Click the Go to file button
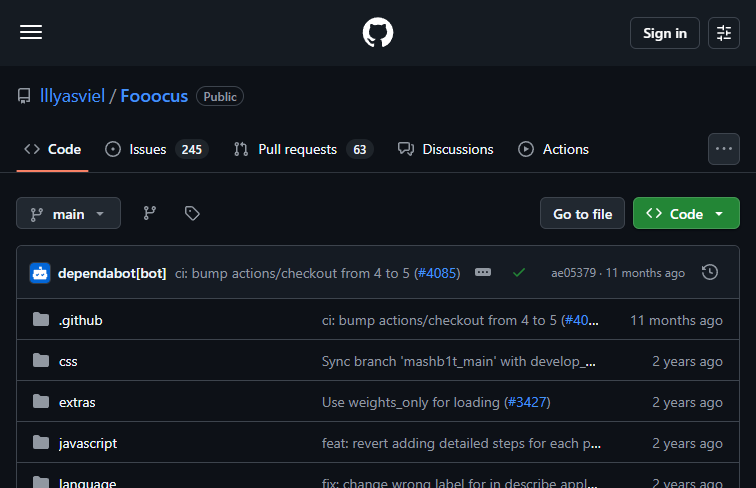 (582, 213)
